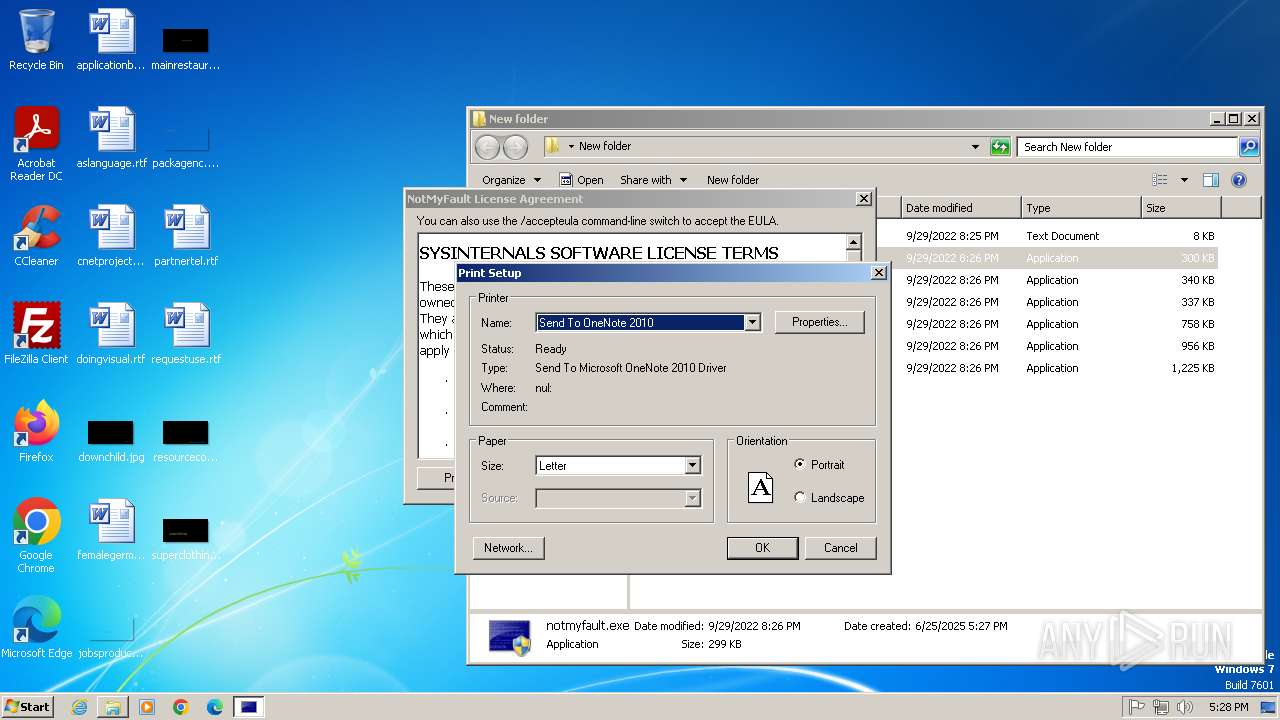
Task: Click the Explorer refresh button
Action: [x=1000, y=147]
